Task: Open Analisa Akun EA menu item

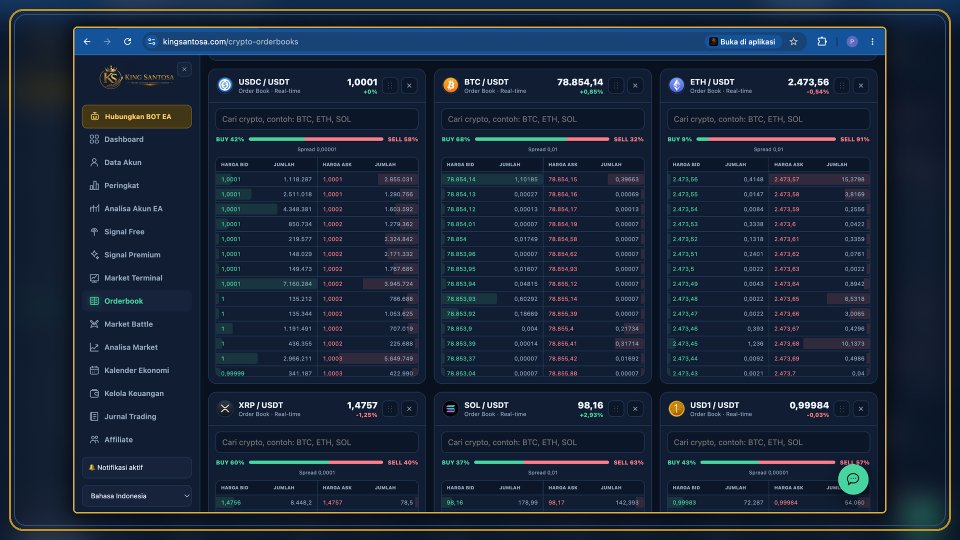Action: [x=137, y=209]
